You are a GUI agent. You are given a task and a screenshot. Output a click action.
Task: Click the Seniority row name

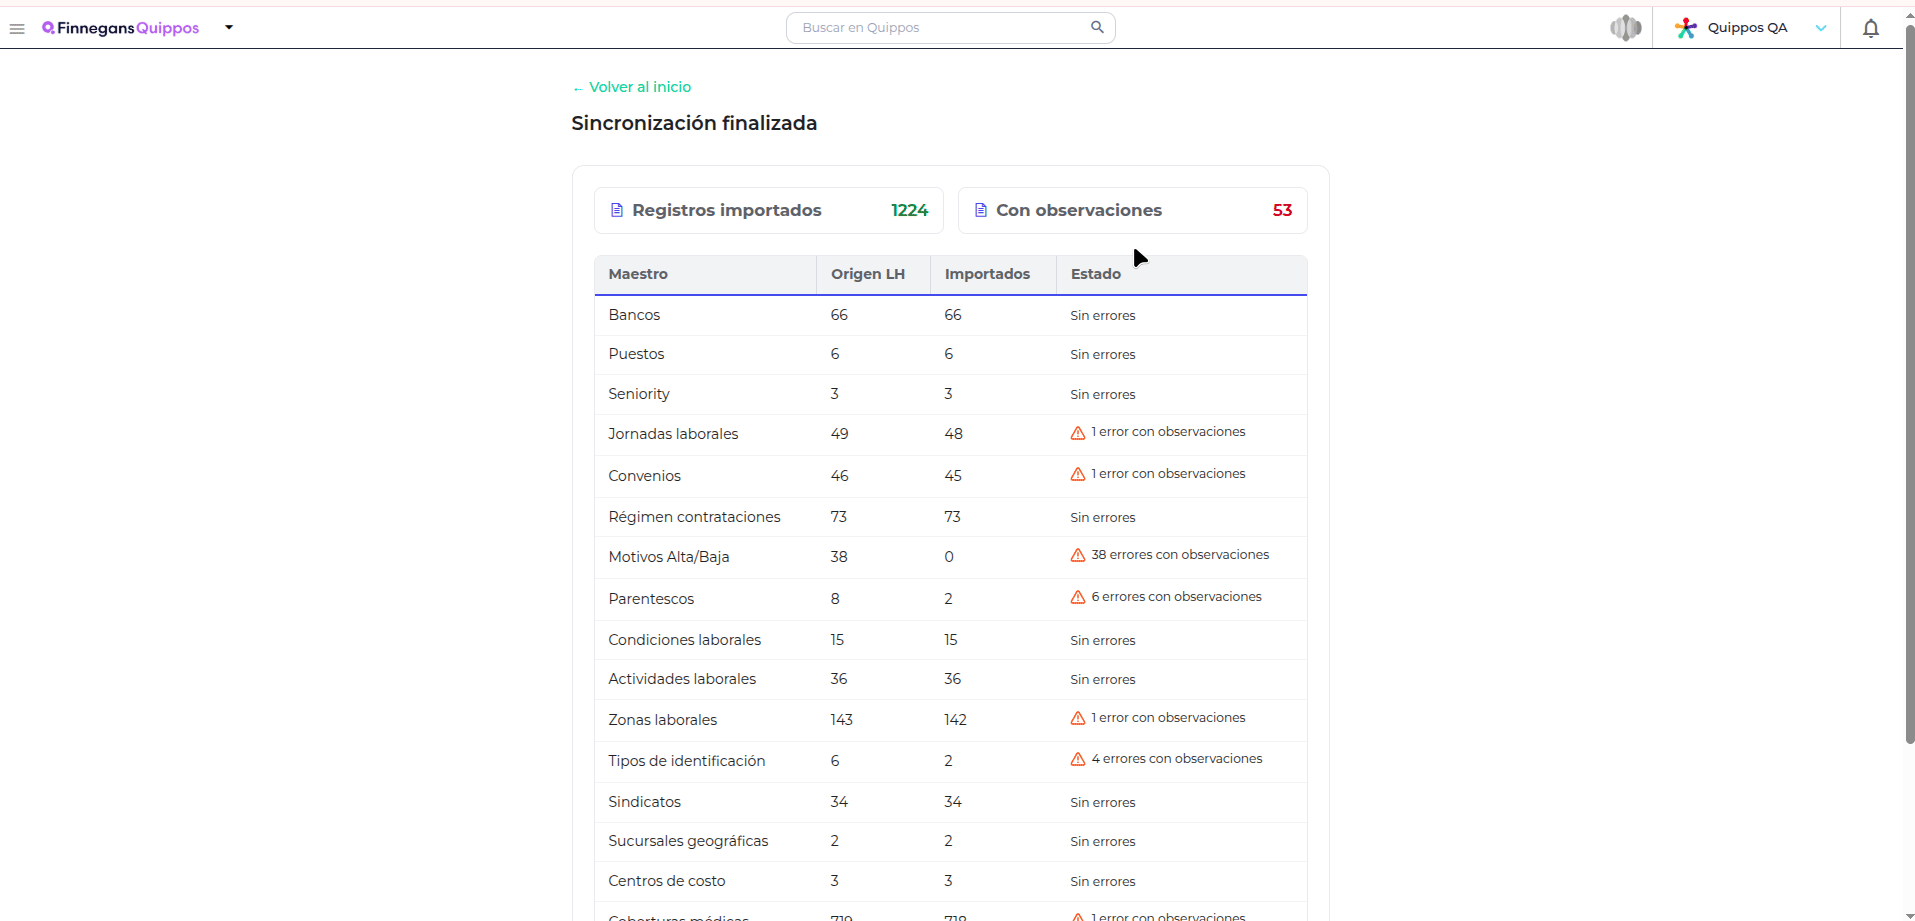tap(639, 394)
